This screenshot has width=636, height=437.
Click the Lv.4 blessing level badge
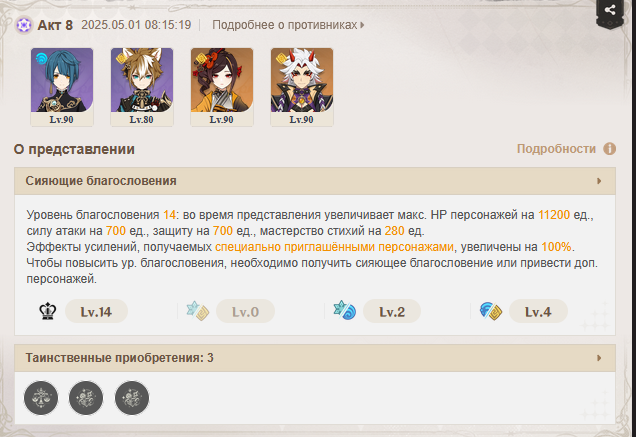(x=538, y=311)
